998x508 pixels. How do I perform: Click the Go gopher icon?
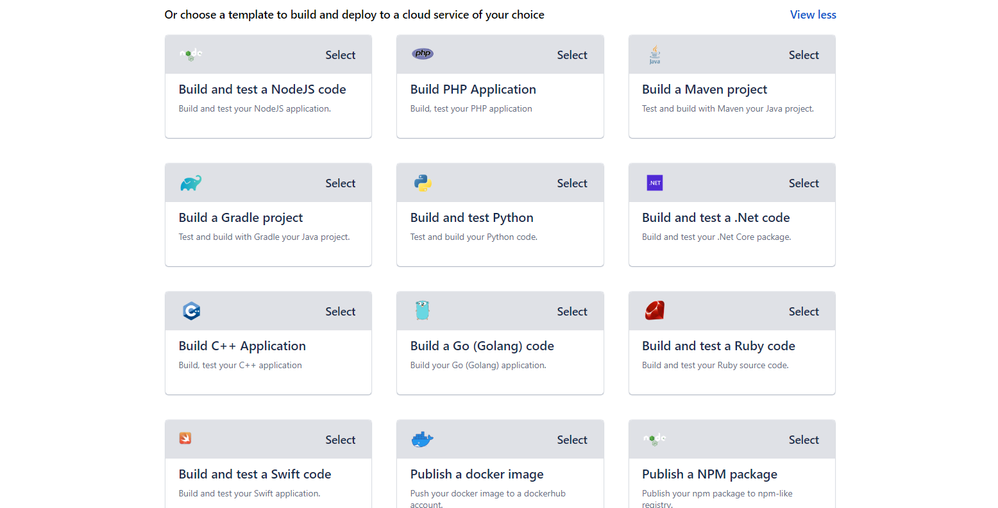click(423, 311)
